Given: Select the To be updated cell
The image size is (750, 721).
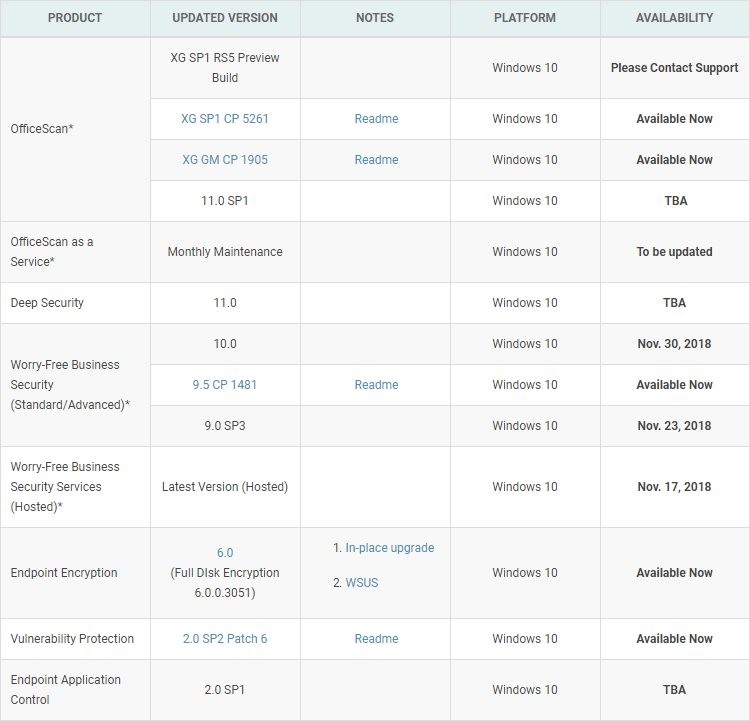Looking at the screenshot, I should point(675,252).
